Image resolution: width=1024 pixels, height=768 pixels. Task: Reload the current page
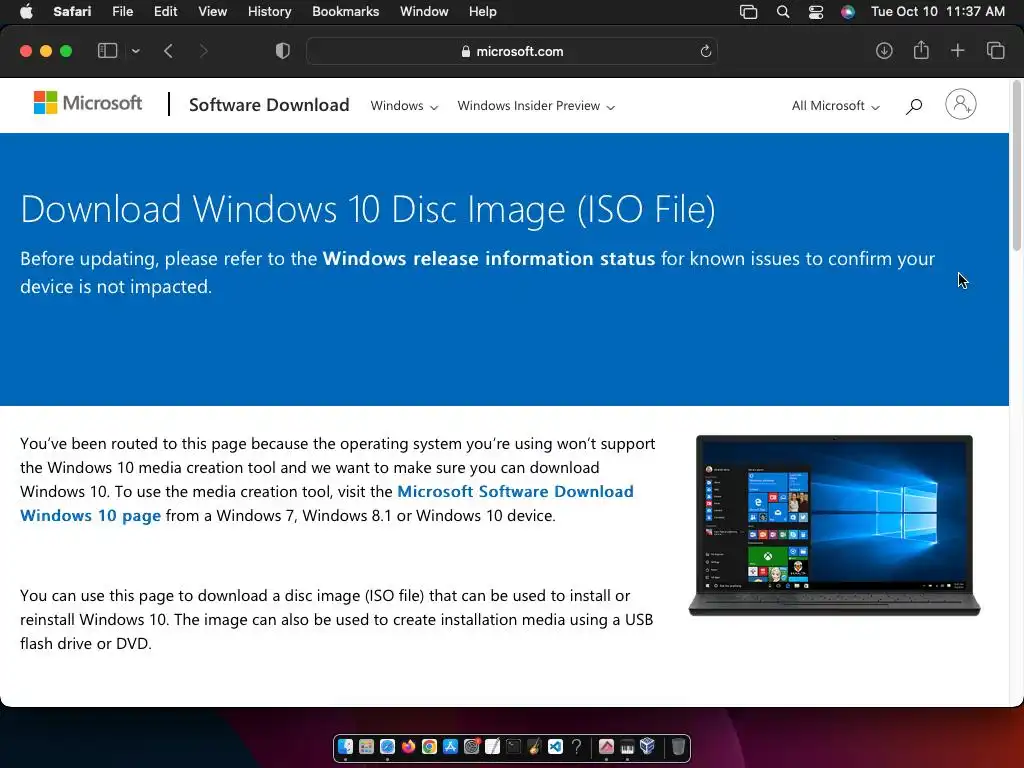tap(705, 51)
